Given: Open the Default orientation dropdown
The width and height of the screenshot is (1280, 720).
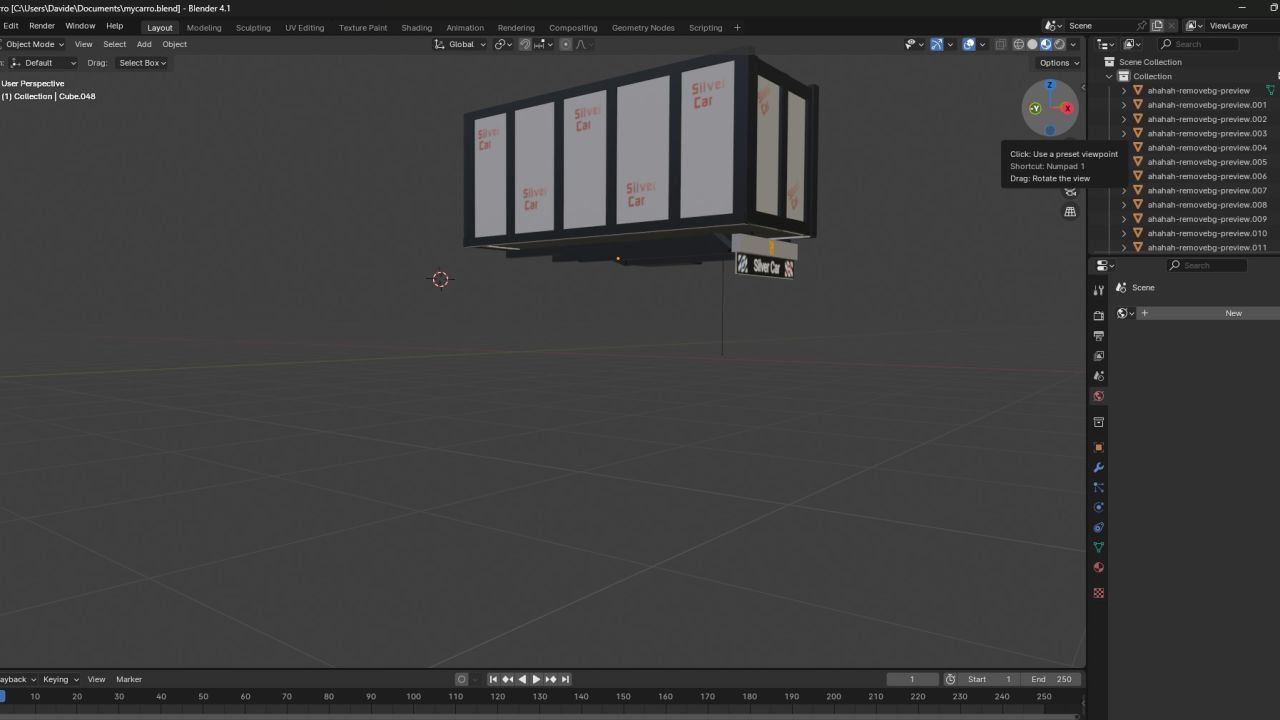Looking at the screenshot, I should click(x=42, y=63).
